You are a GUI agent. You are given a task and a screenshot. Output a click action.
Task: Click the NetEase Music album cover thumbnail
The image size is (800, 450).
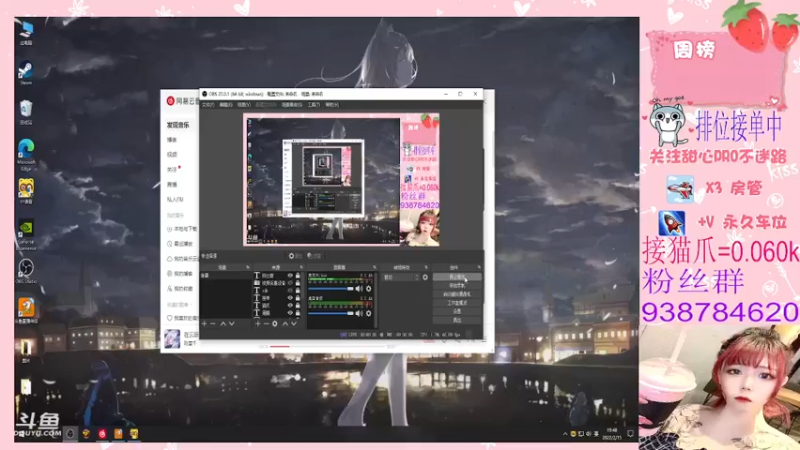tap(172, 338)
